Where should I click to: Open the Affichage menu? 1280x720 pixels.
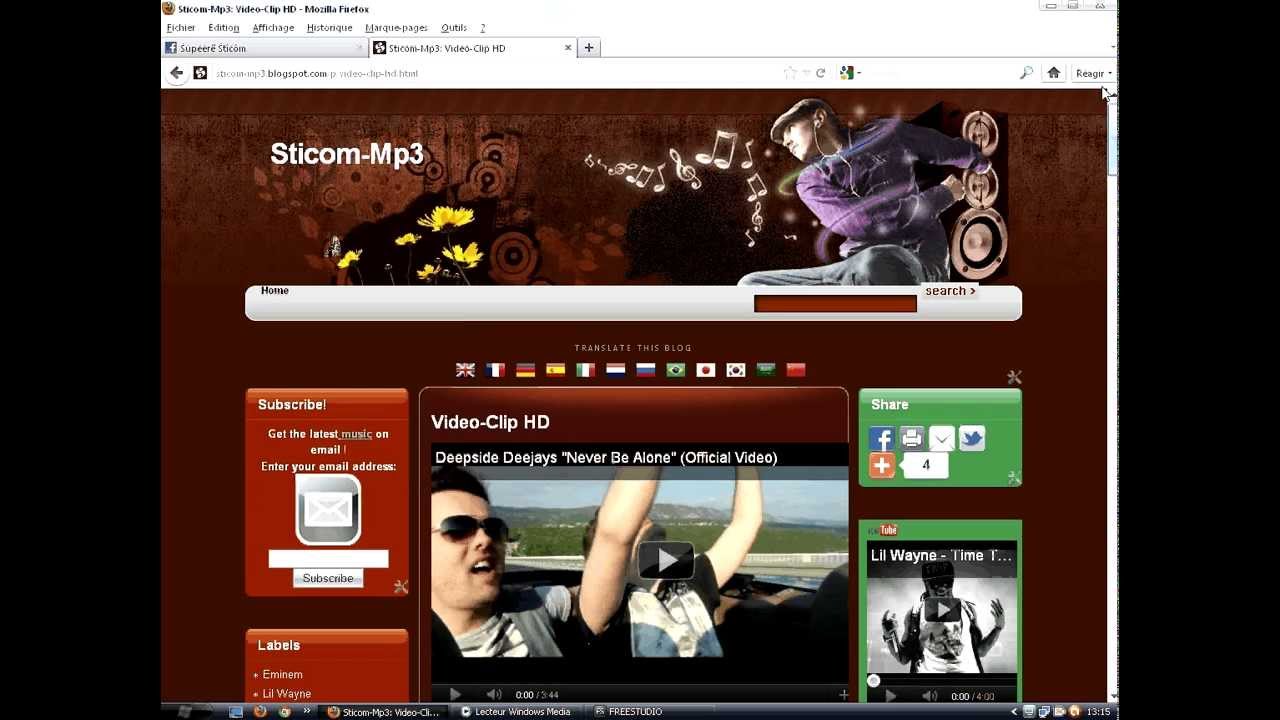point(273,28)
